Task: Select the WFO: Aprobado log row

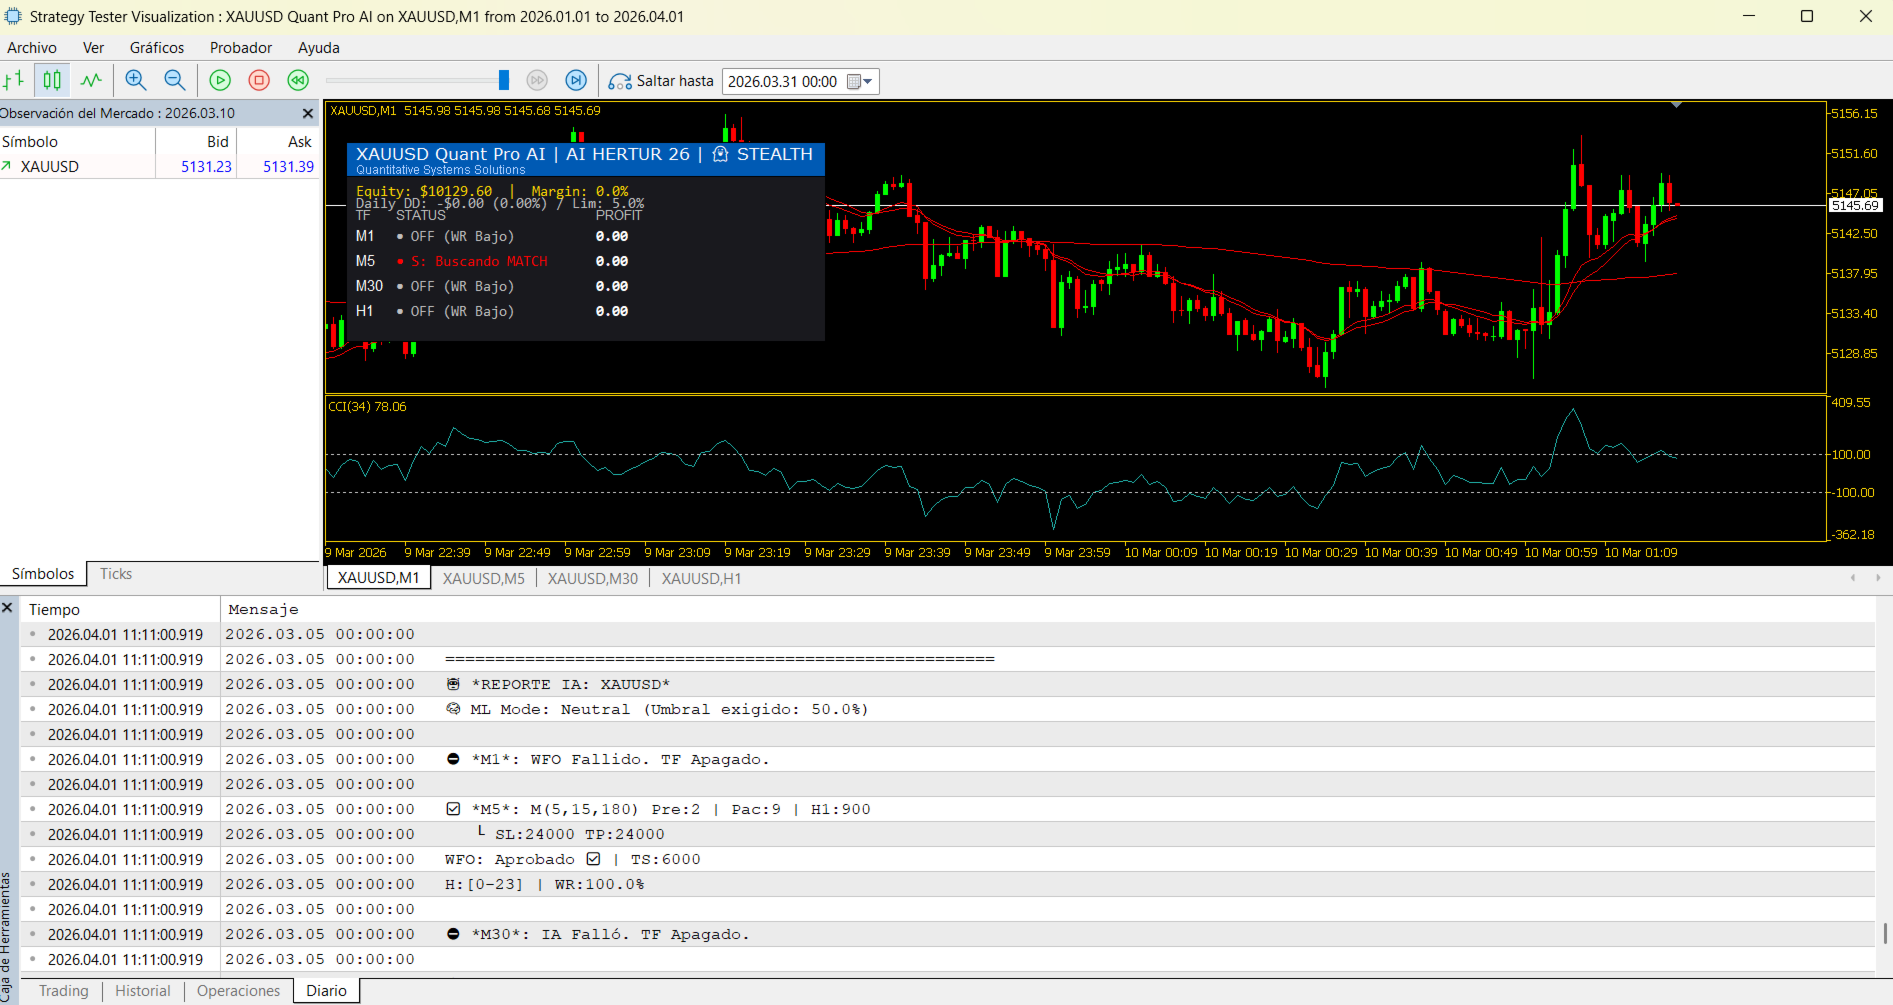Action: click(x=948, y=859)
